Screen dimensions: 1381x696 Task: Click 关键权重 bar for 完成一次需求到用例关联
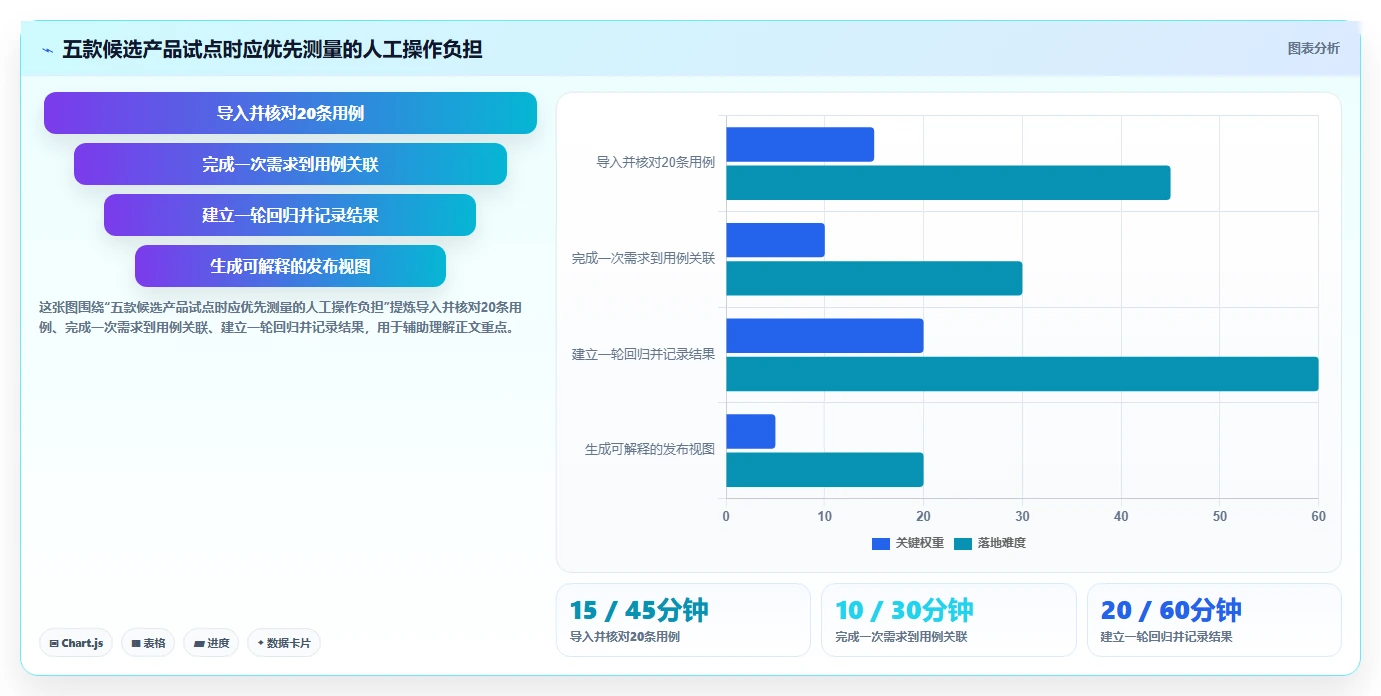click(x=775, y=240)
